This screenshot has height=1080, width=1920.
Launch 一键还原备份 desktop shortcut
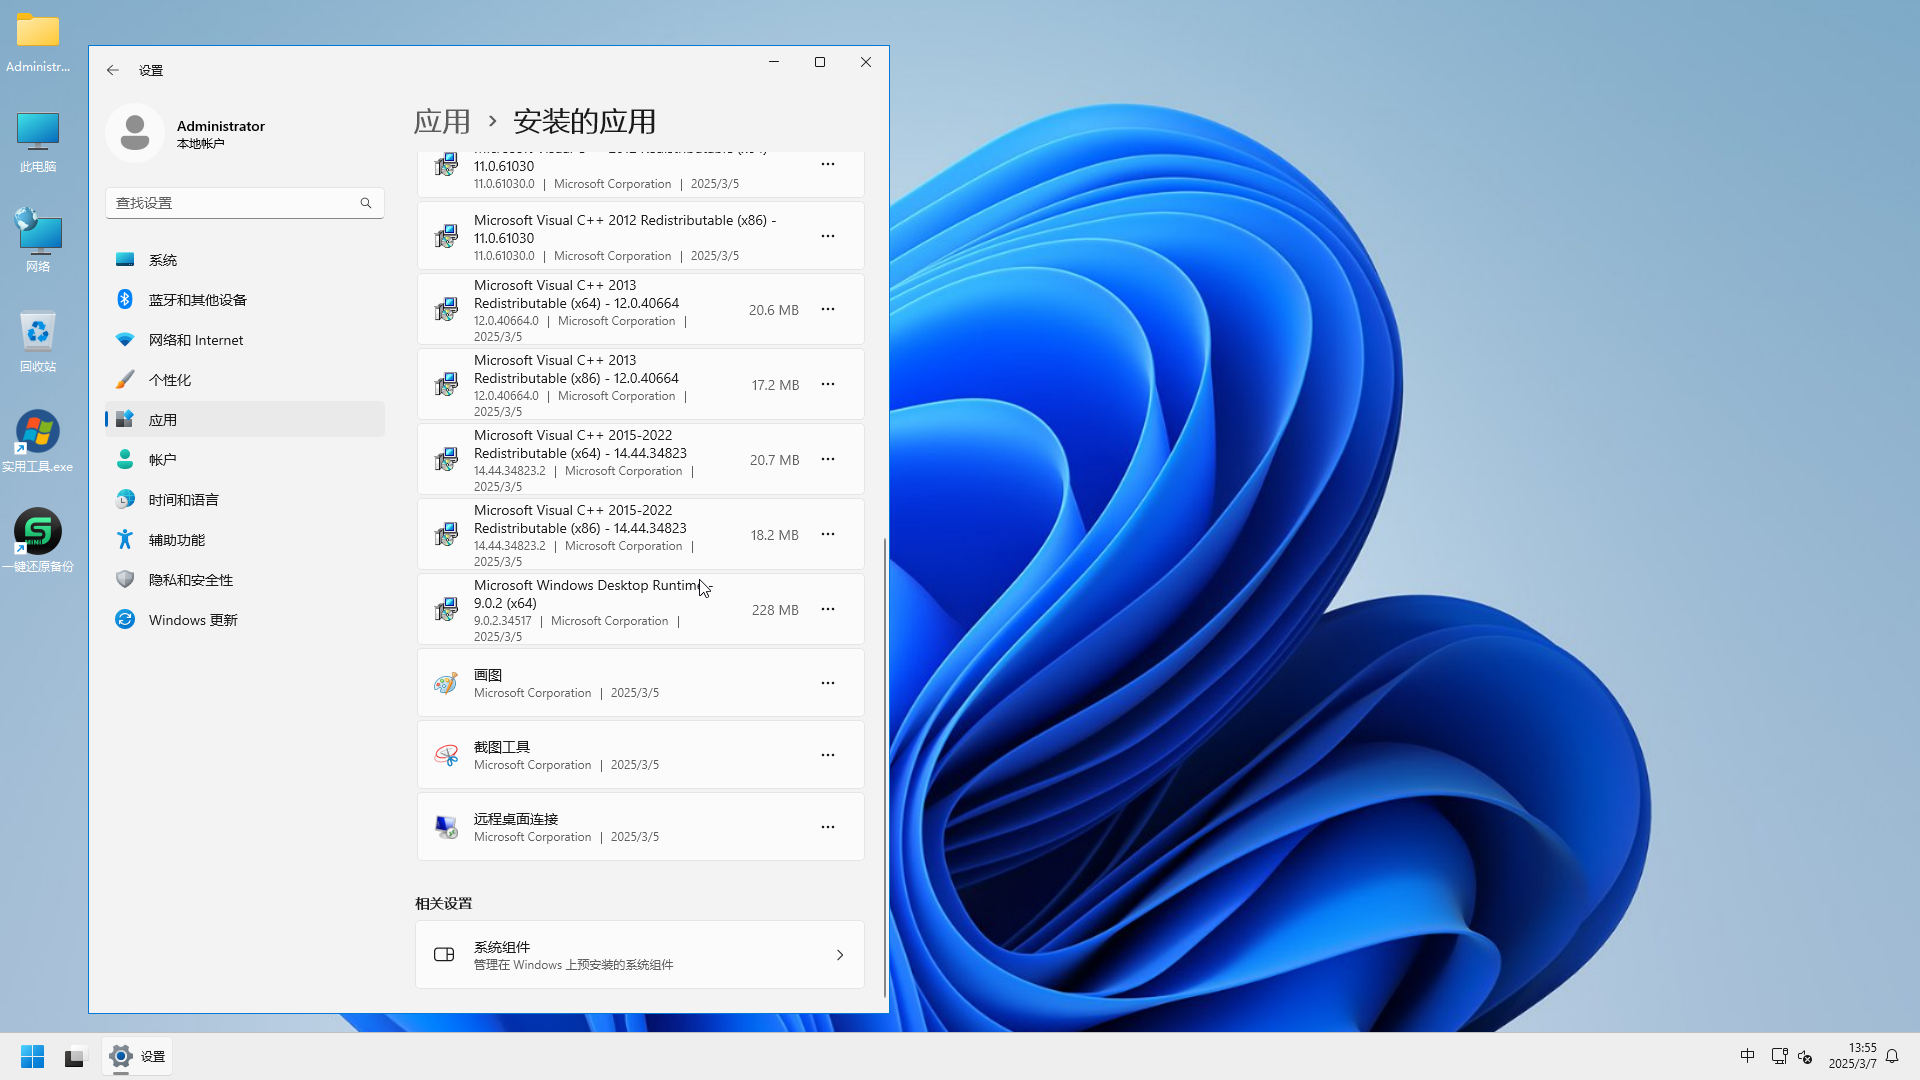[38, 542]
